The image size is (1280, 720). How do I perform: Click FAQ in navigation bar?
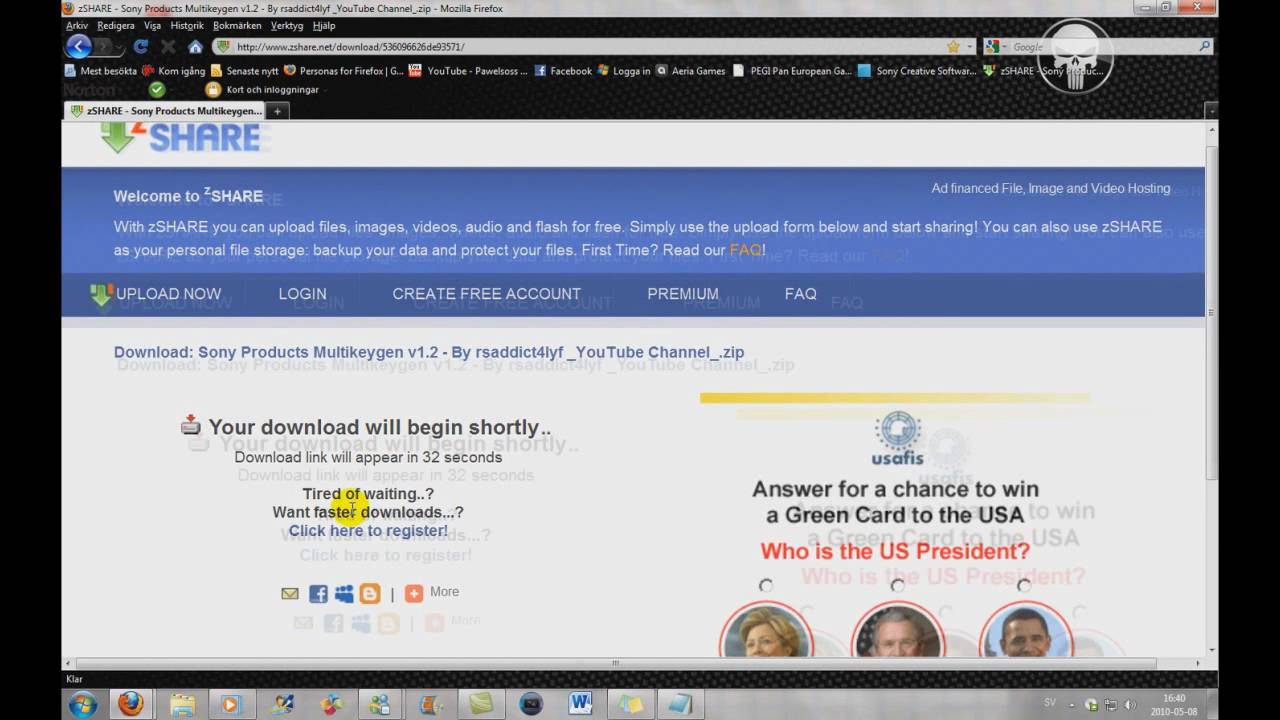(x=800, y=294)
